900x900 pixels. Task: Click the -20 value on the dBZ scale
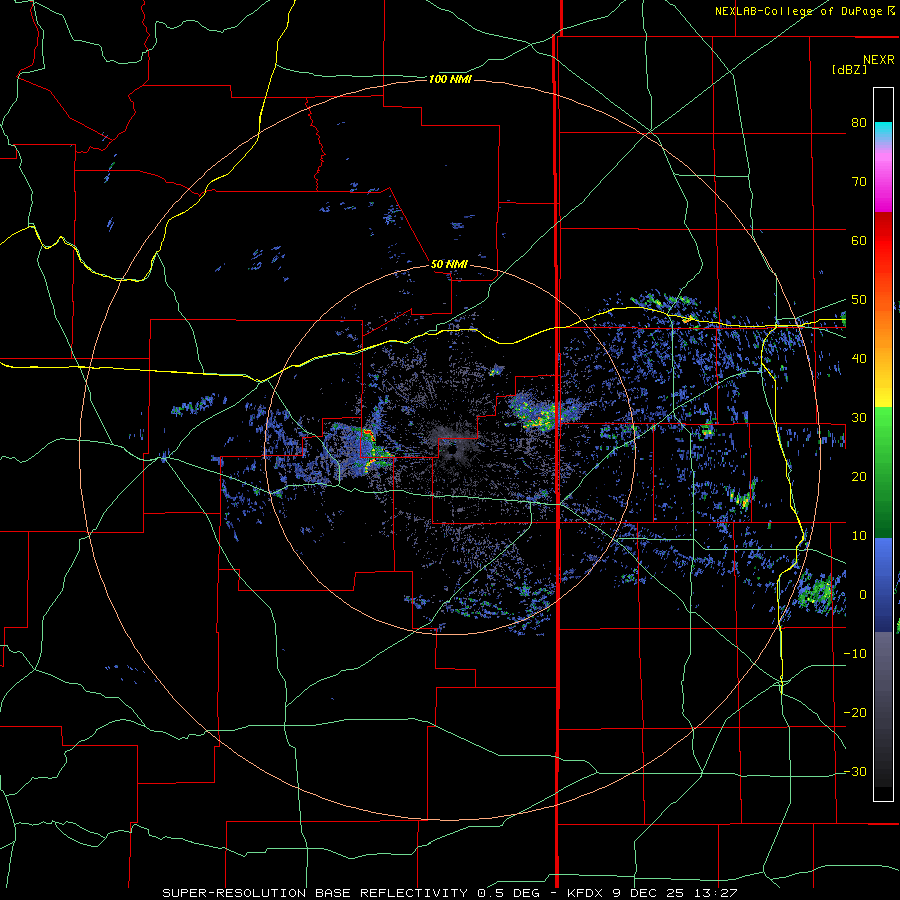tap(855, 712)
